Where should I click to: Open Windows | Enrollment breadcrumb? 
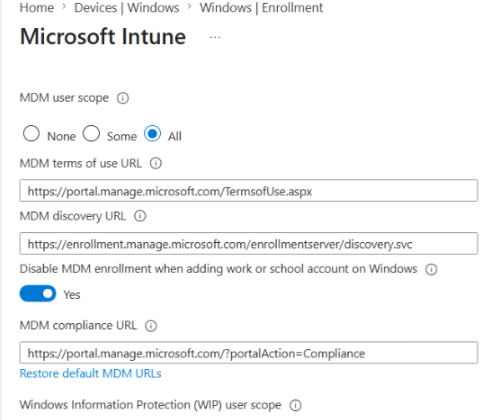(x=261, y=7)
